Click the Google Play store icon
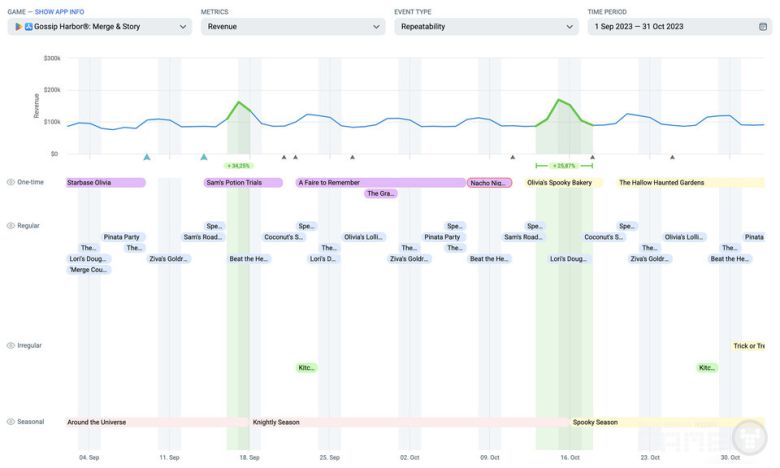Viewport: 780px width, 468px height. point(18,27)
